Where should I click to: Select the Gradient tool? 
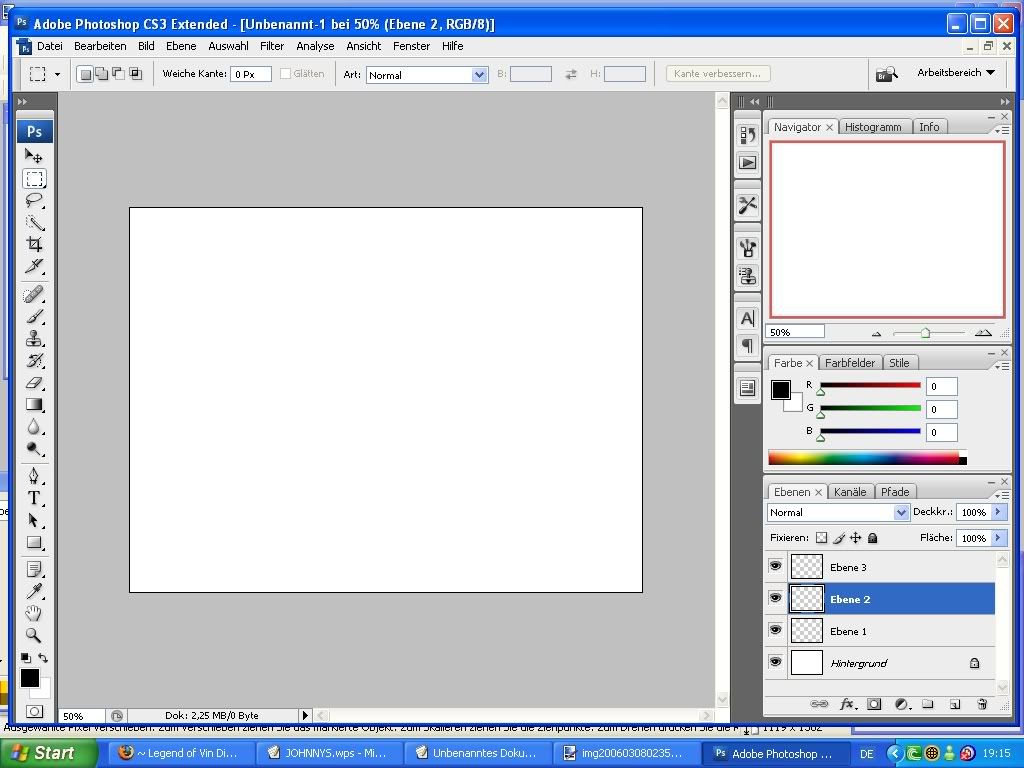click(x=34, y=405)
